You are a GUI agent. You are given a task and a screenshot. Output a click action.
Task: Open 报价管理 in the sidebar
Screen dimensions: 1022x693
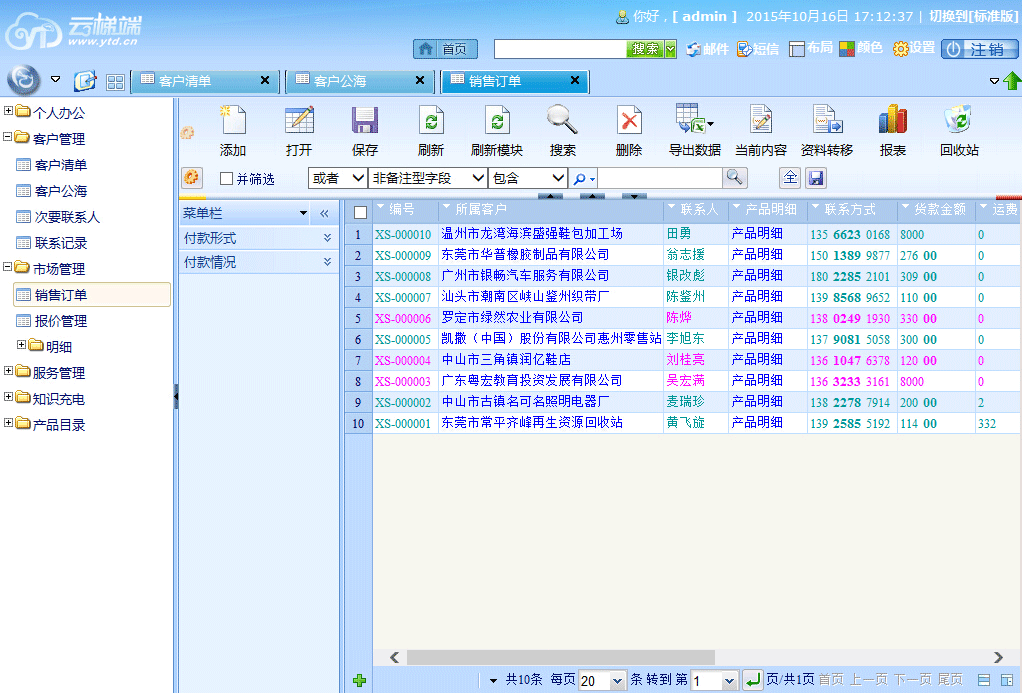coord(61,321)
